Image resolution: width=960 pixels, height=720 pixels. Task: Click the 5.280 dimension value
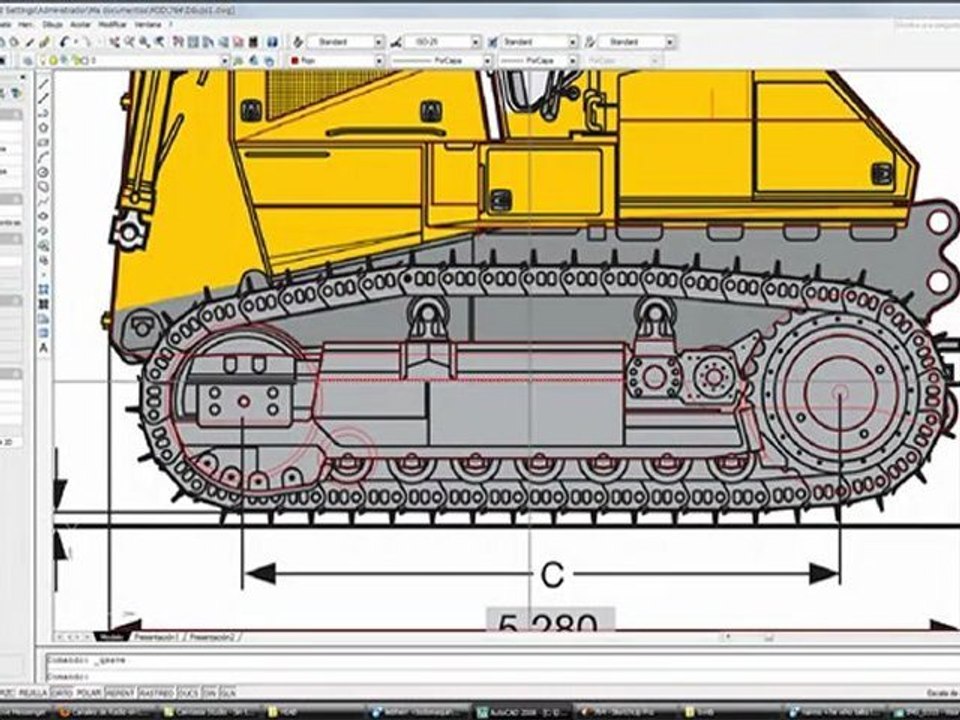[x=548, y=621]
